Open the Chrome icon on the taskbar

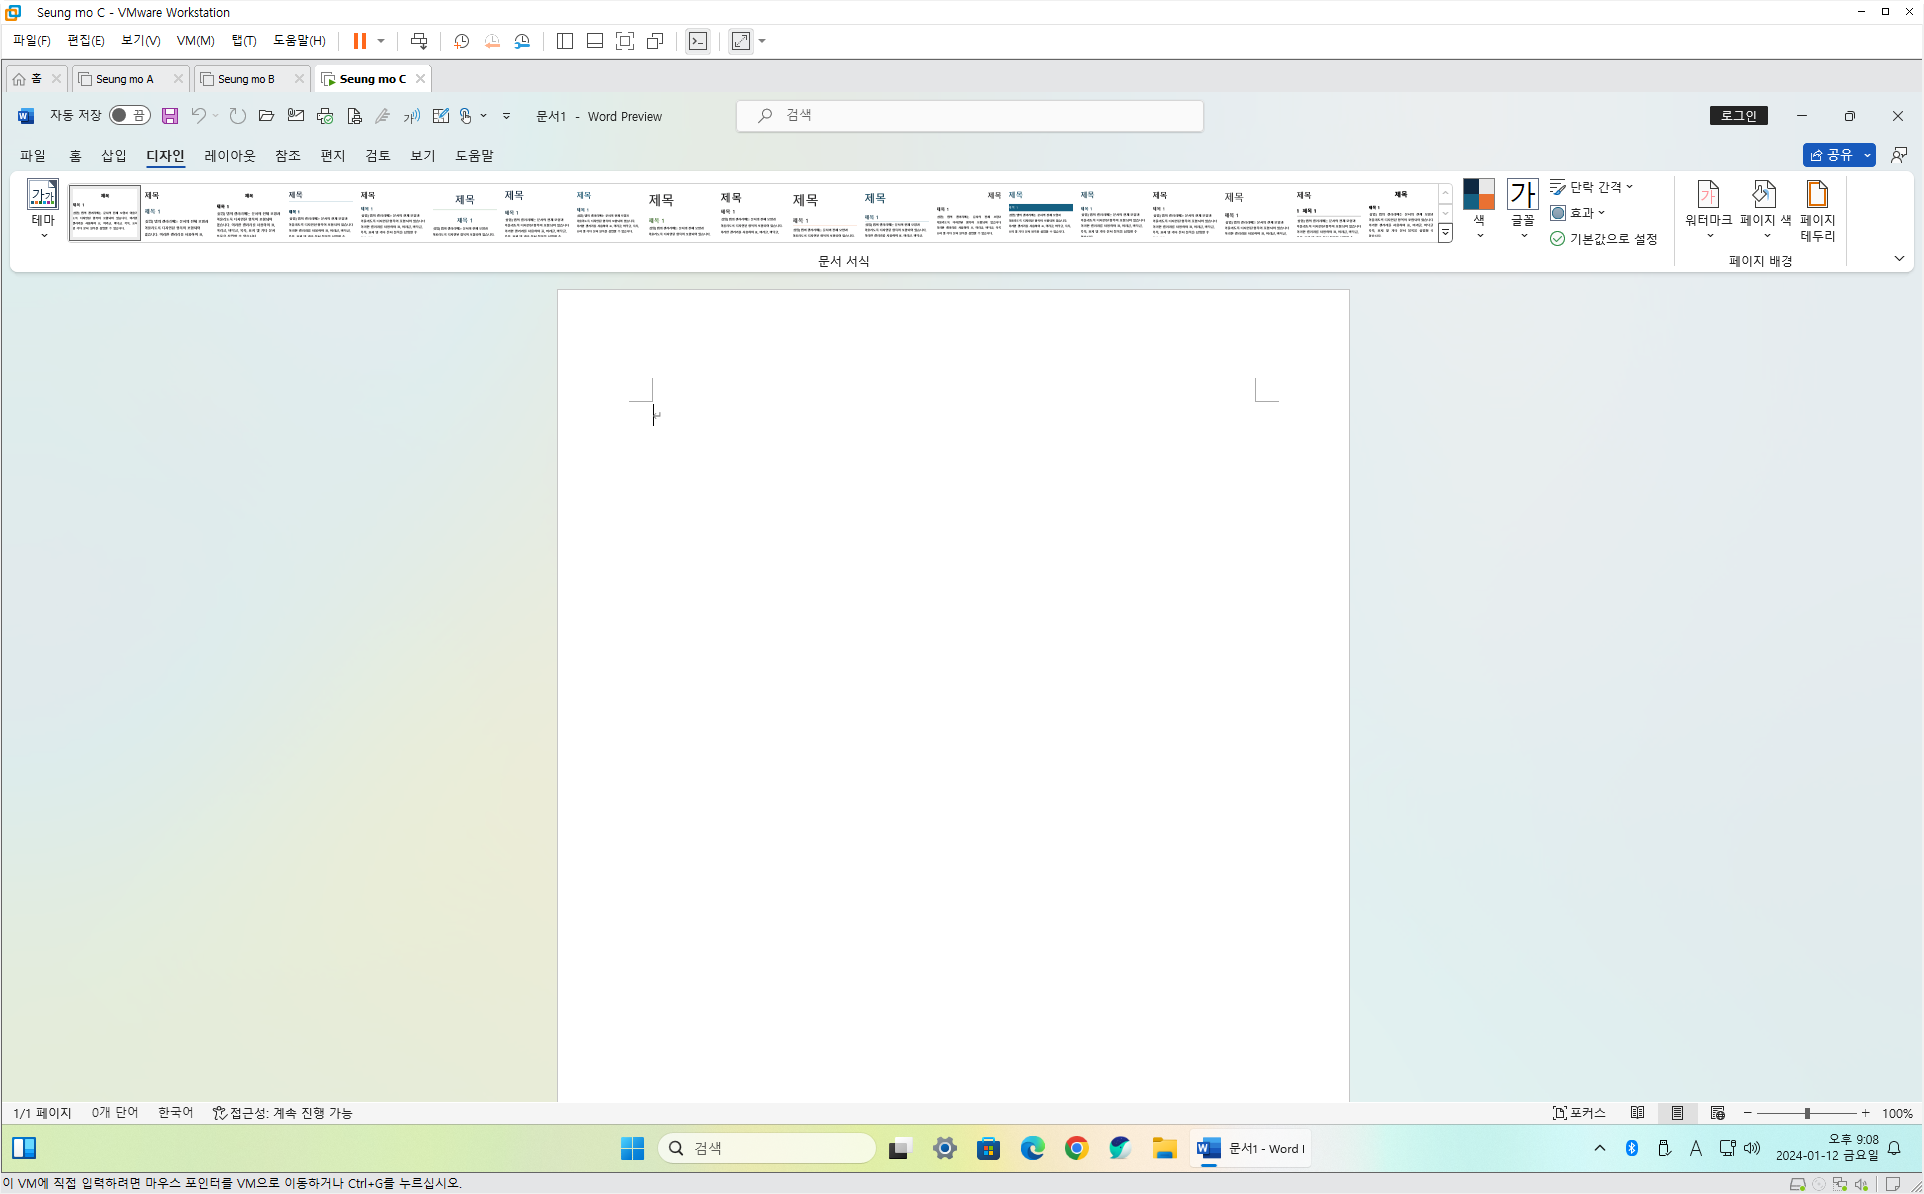1076,1148
